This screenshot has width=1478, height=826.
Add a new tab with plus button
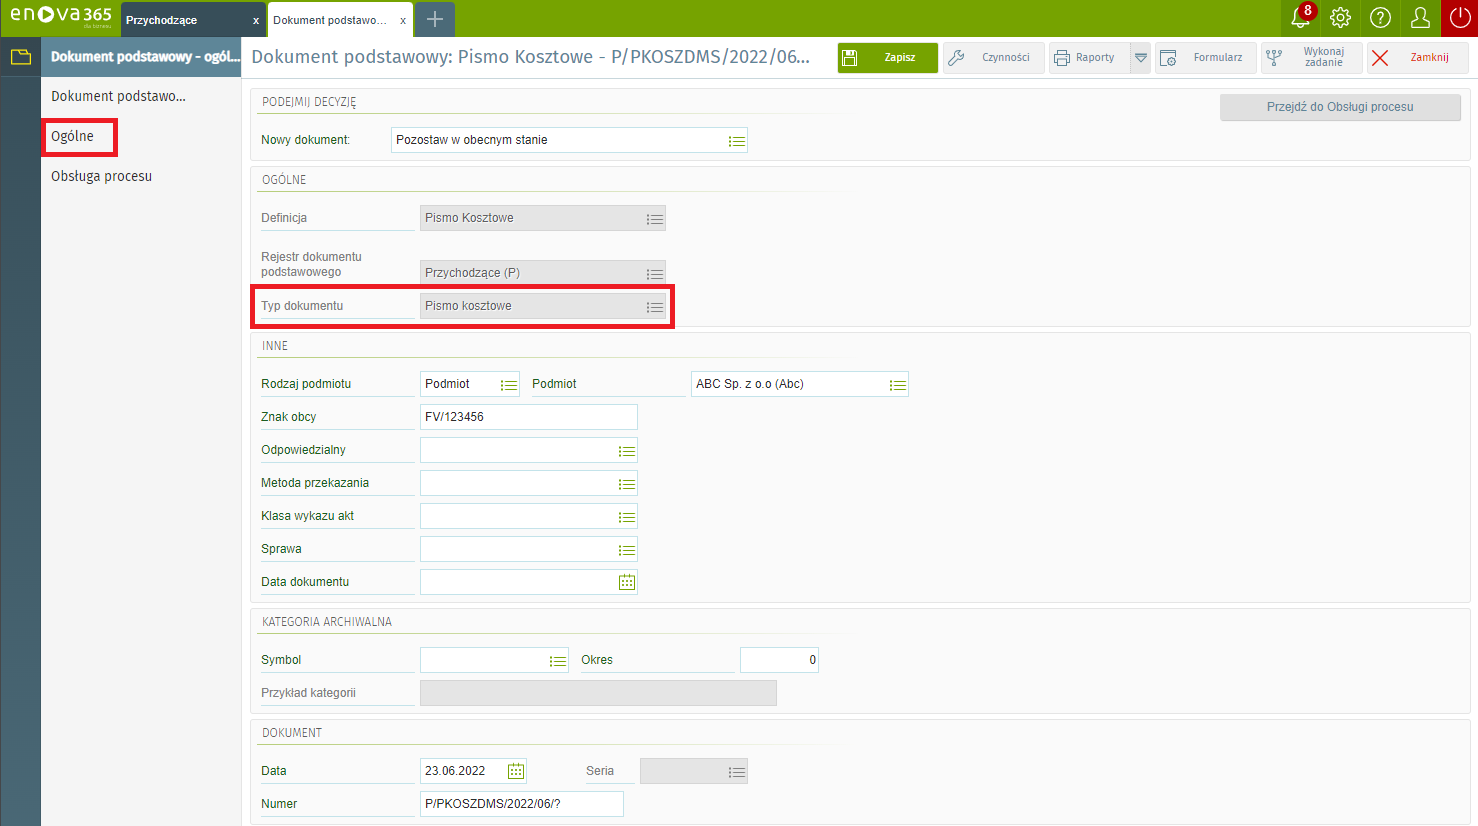point(435,19)
